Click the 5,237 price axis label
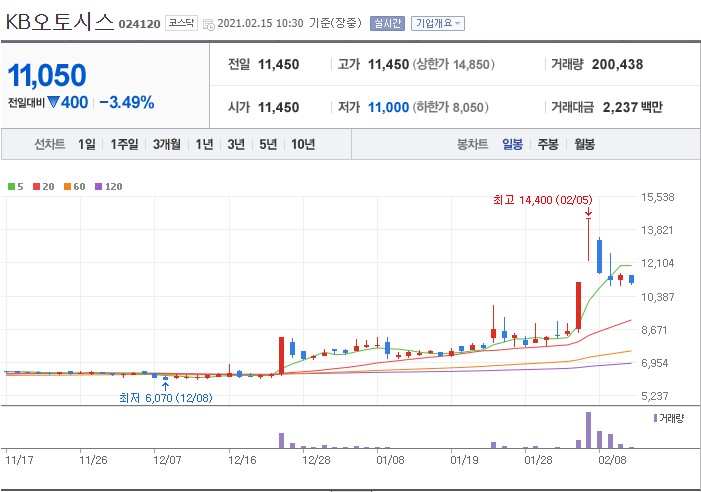Image resolution: width=701 pixels, height=492 pixels. point(655,396)
